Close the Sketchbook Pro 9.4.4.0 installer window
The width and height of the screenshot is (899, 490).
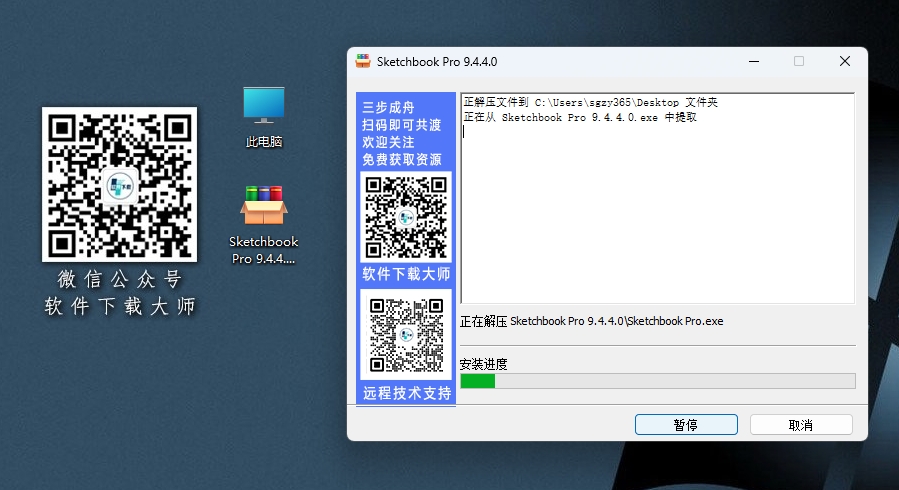point(845,61)
